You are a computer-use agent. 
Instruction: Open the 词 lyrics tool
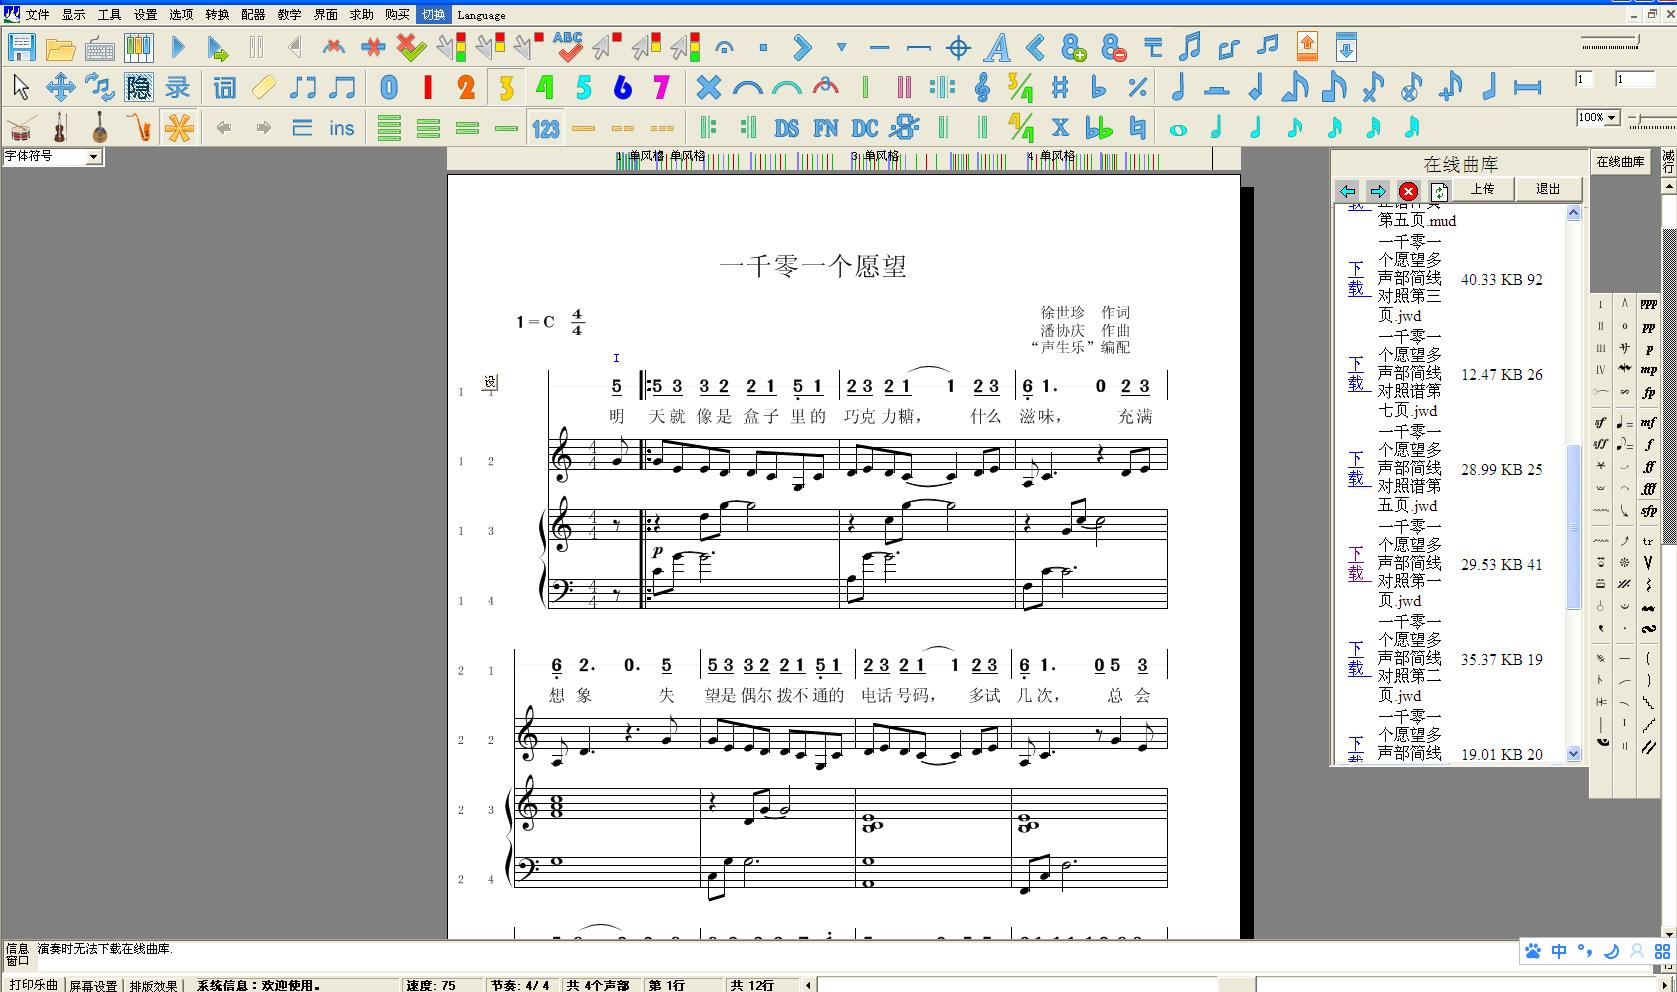point(224,87)
